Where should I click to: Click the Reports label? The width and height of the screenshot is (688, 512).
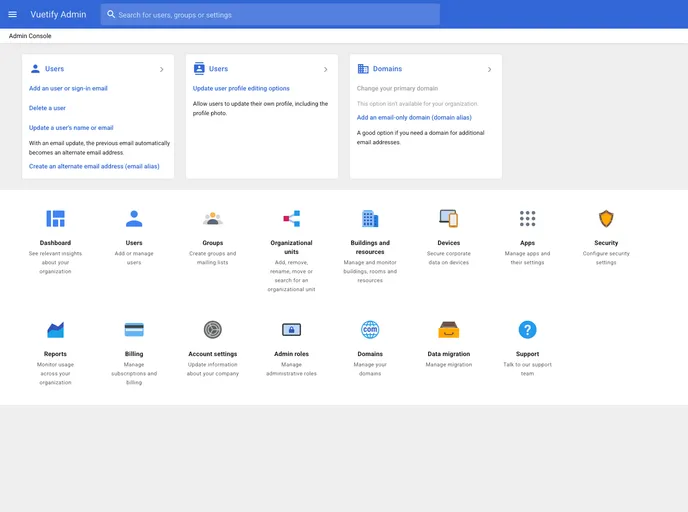55,354
